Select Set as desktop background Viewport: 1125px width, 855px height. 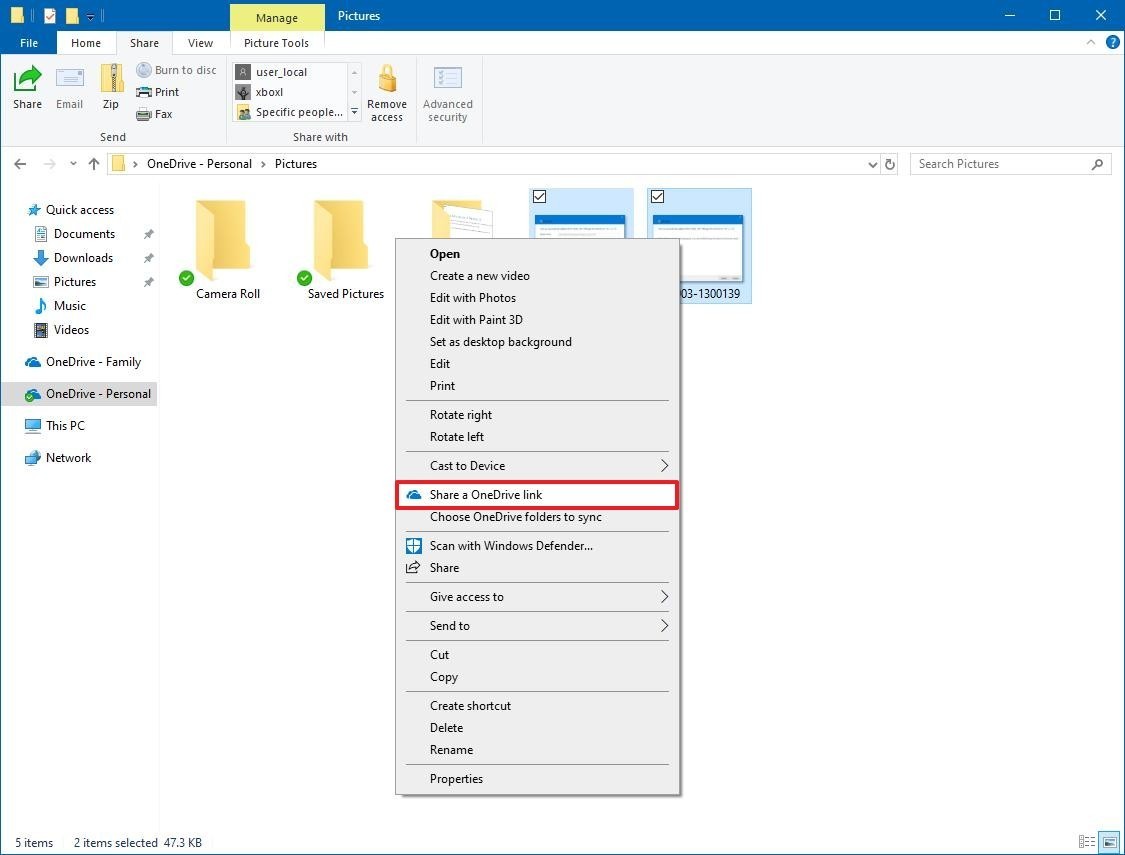pyautogui.click(x=537, y=342)
